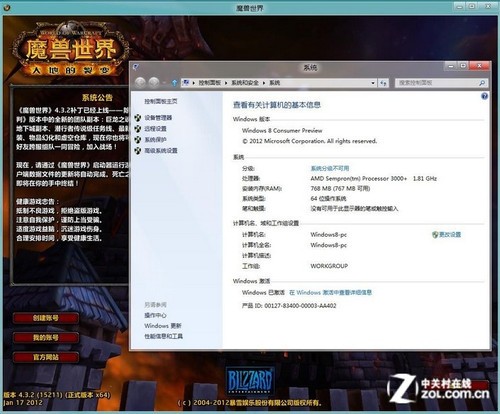
Task: Click the pen and touch input value
Action: coord(354,209)
